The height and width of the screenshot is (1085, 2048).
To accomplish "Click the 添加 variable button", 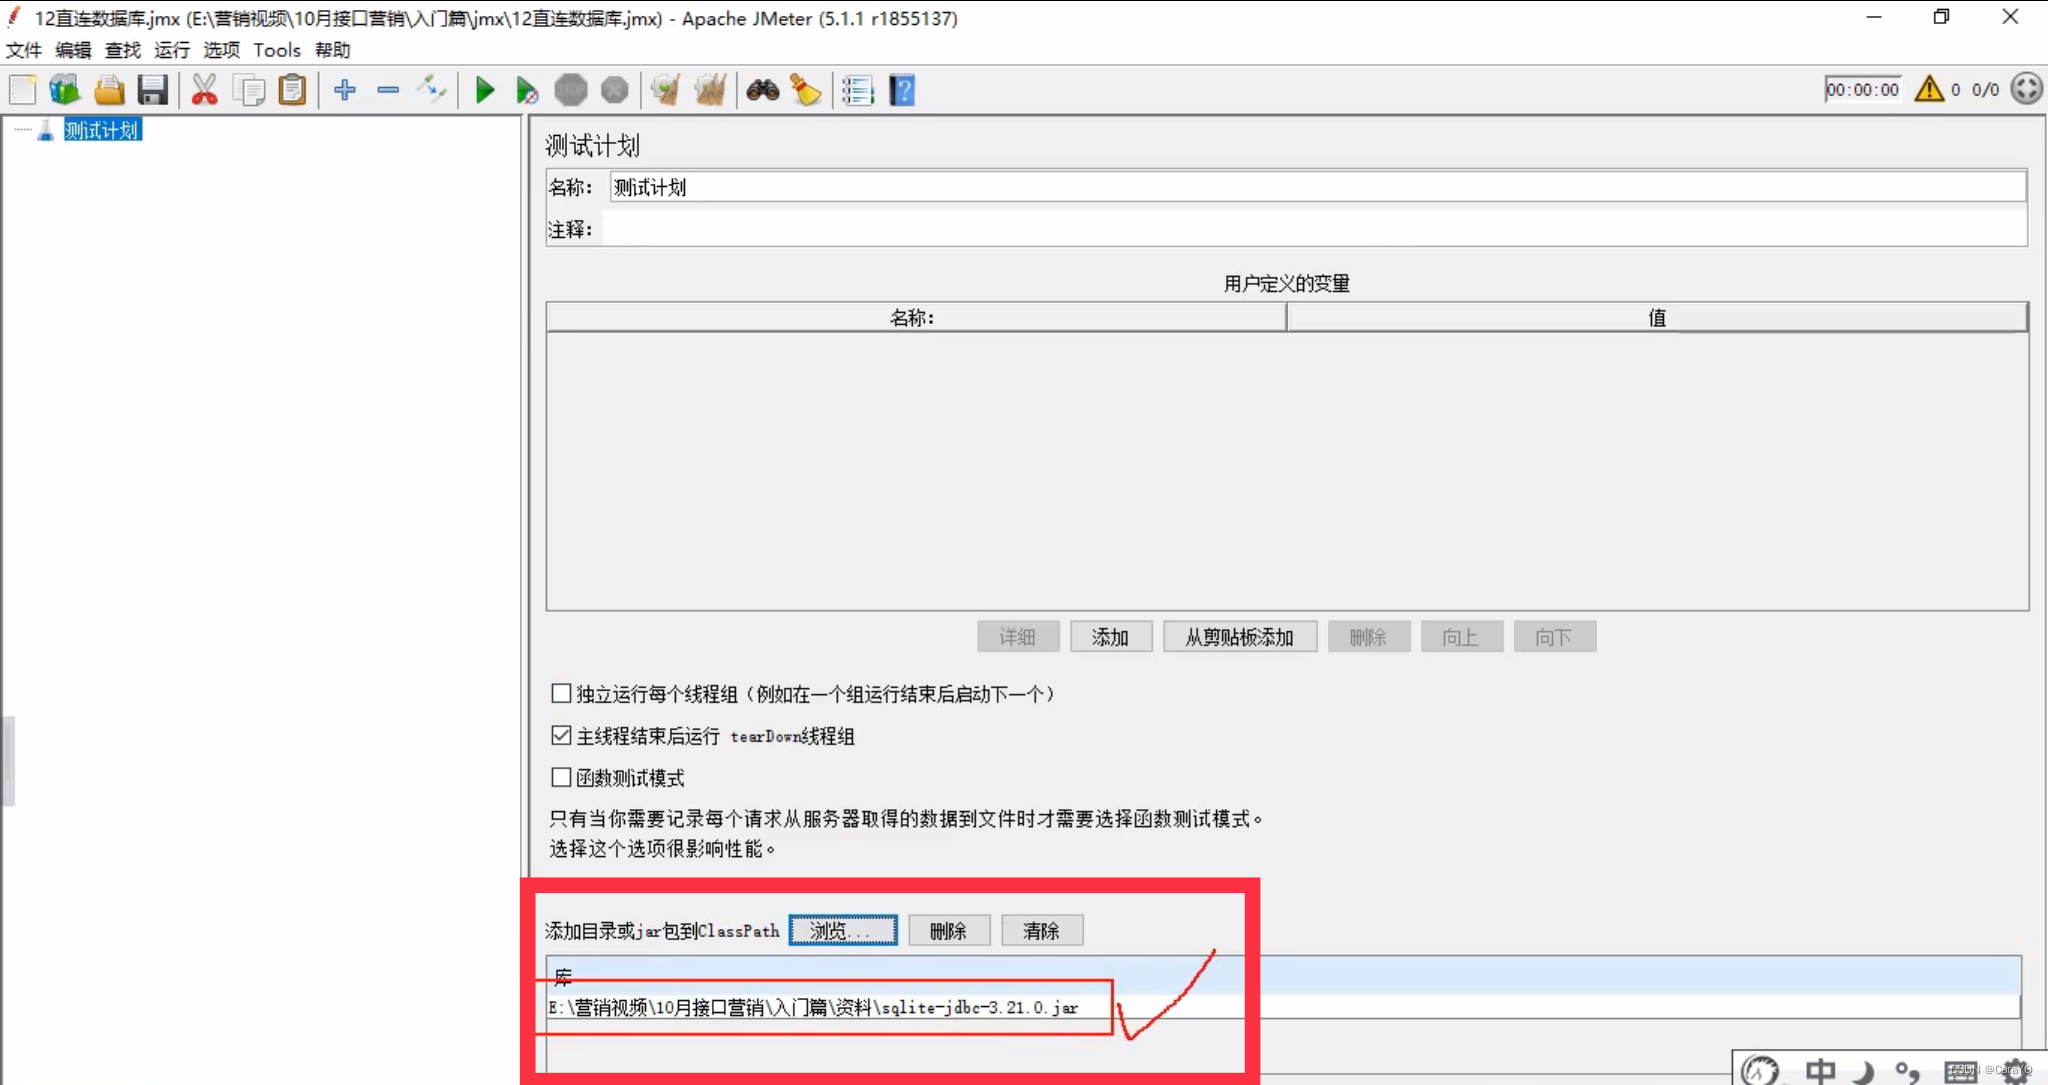I will (1110, 637).
